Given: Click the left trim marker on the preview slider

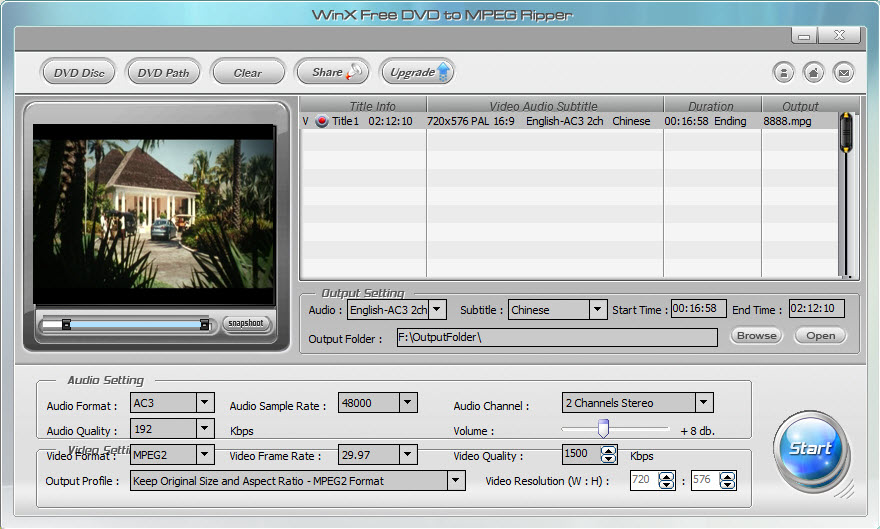Looking at the screenshot, I should point(66,324).
